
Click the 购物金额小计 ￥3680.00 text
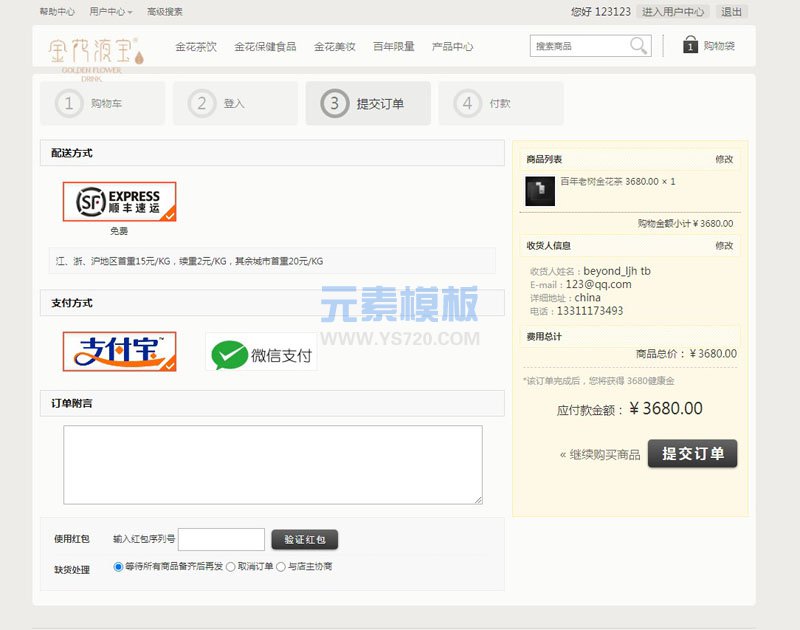[685, 223]
